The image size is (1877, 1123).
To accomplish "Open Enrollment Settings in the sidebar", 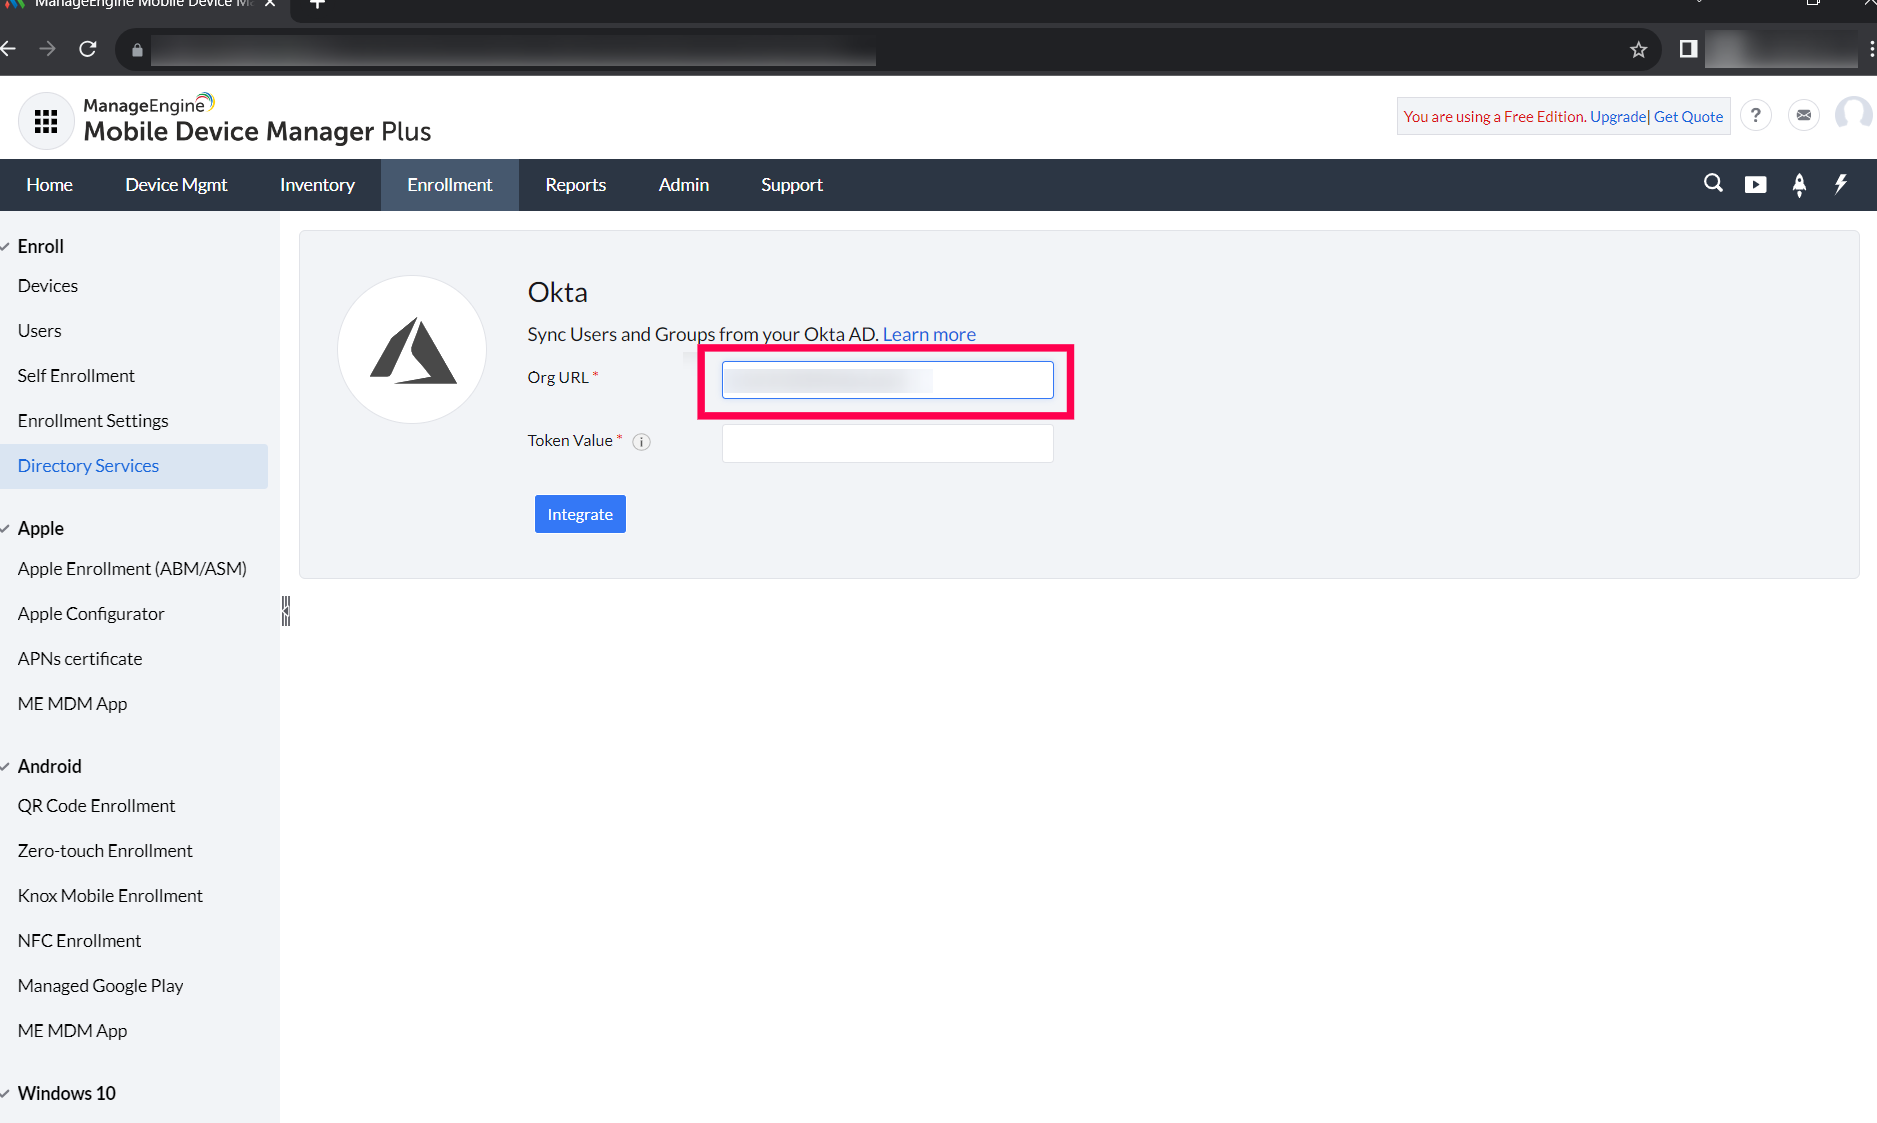I will [93, 421].
